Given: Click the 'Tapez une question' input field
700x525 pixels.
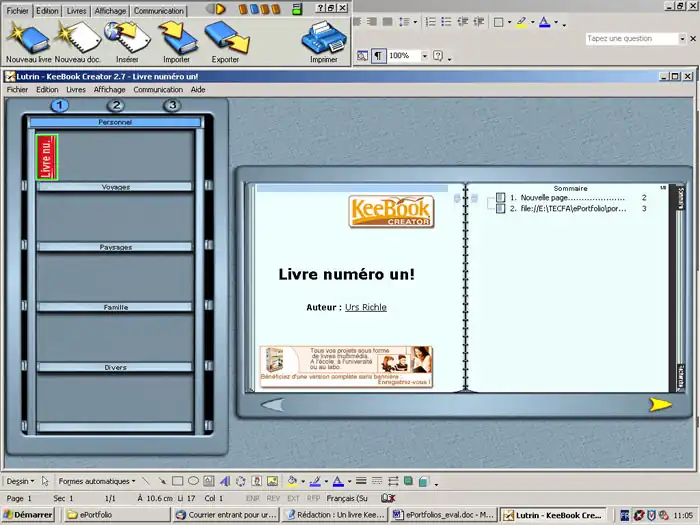Looking at the screenshot, I should tap(633, 39).
